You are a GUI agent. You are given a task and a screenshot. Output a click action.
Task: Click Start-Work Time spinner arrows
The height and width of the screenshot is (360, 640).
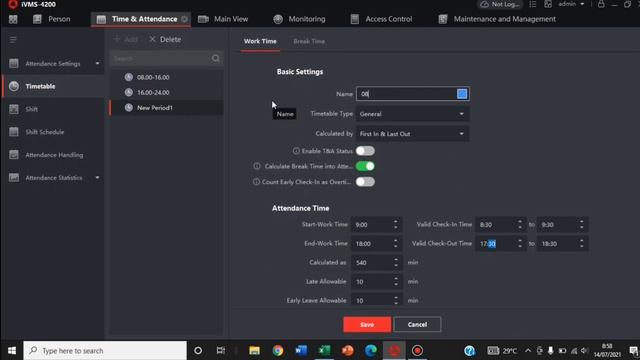(x=396, y=224)
